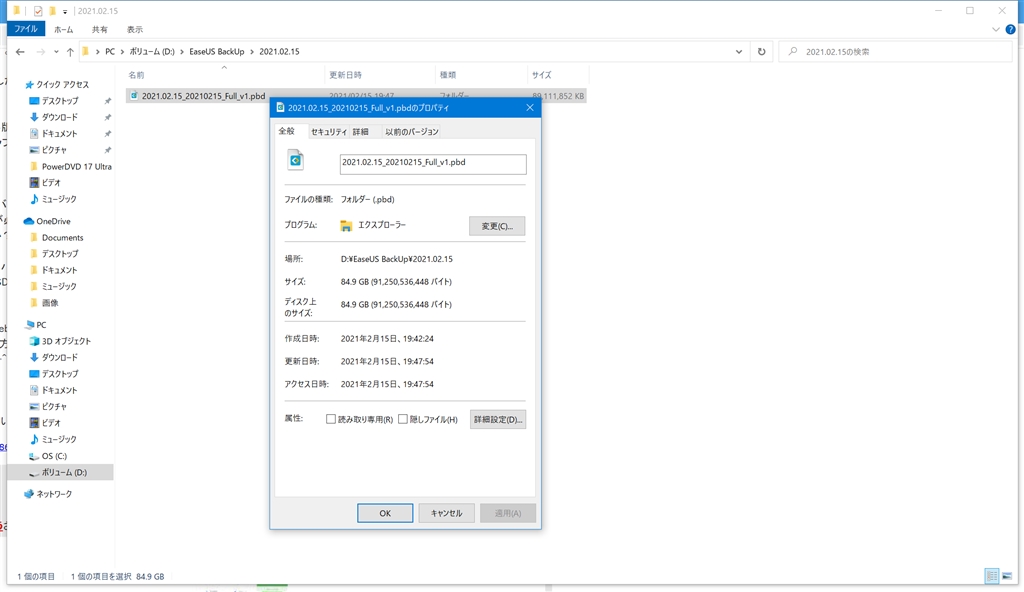This screenshot has height=592, width=1024.
Task: Click PC in the address breadcrumb
Action: click(110, 52)
